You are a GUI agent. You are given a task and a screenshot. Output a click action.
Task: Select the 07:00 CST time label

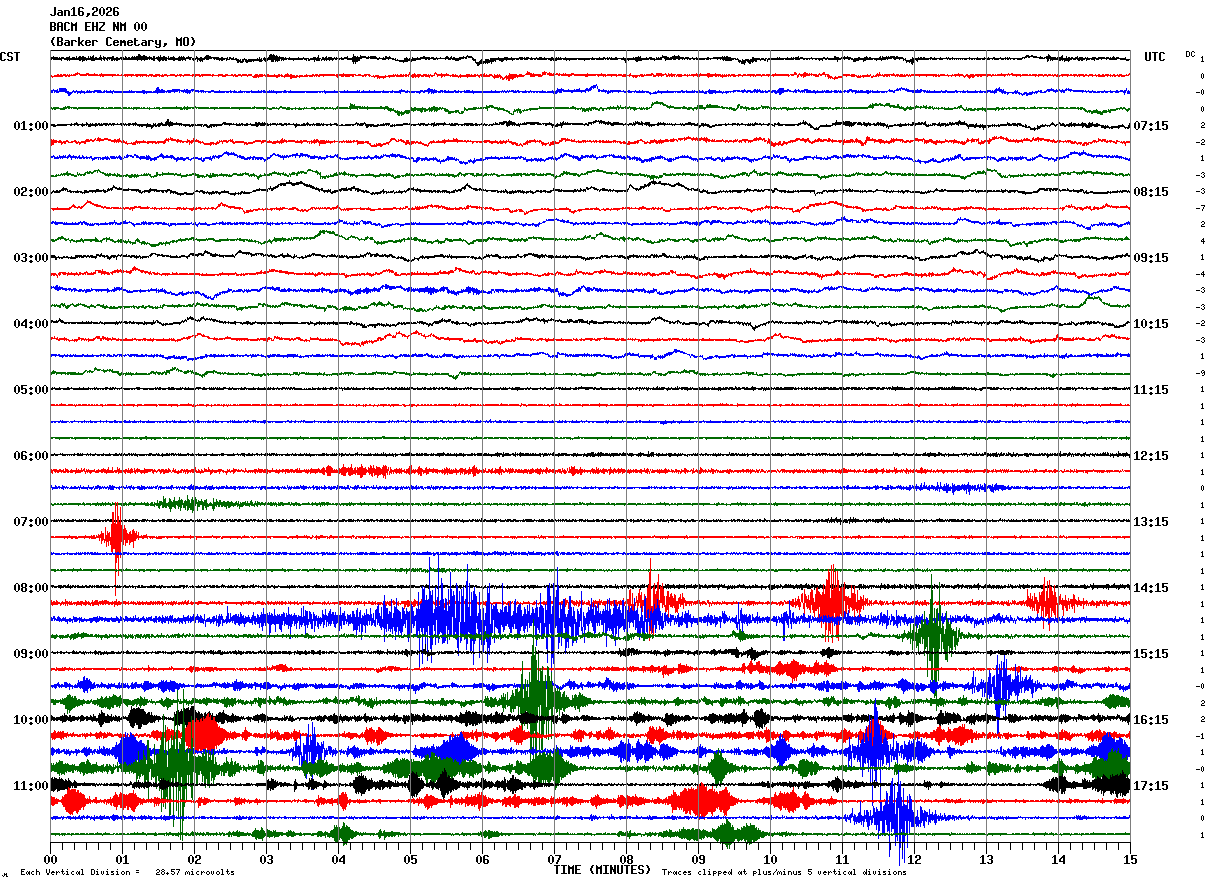pos(31,522)
